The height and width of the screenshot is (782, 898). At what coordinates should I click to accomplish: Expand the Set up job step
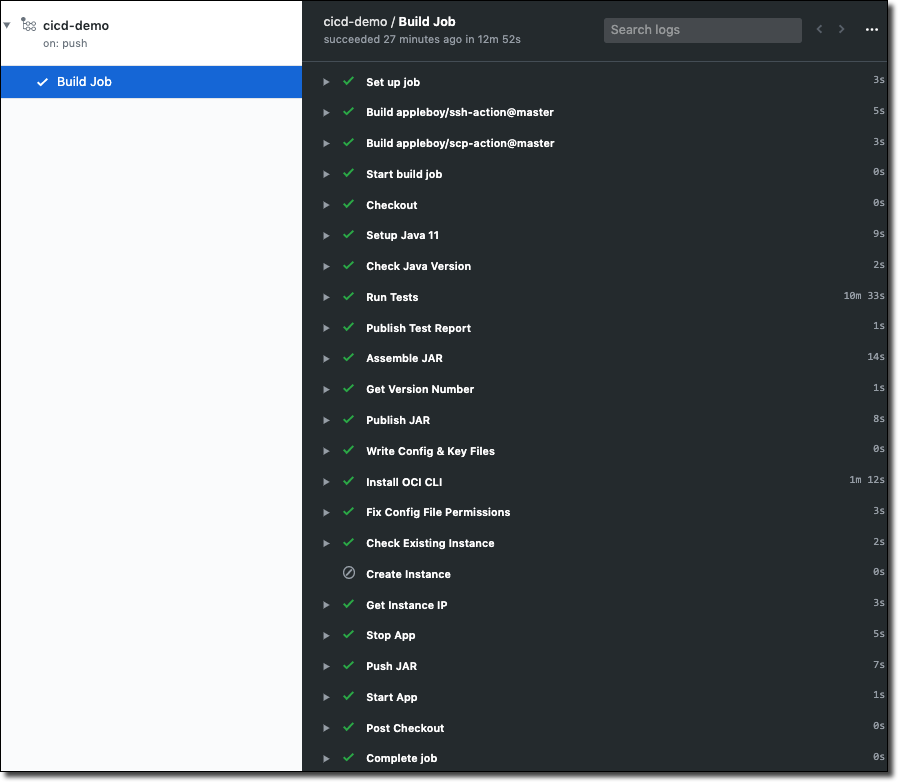pos(327,82)
